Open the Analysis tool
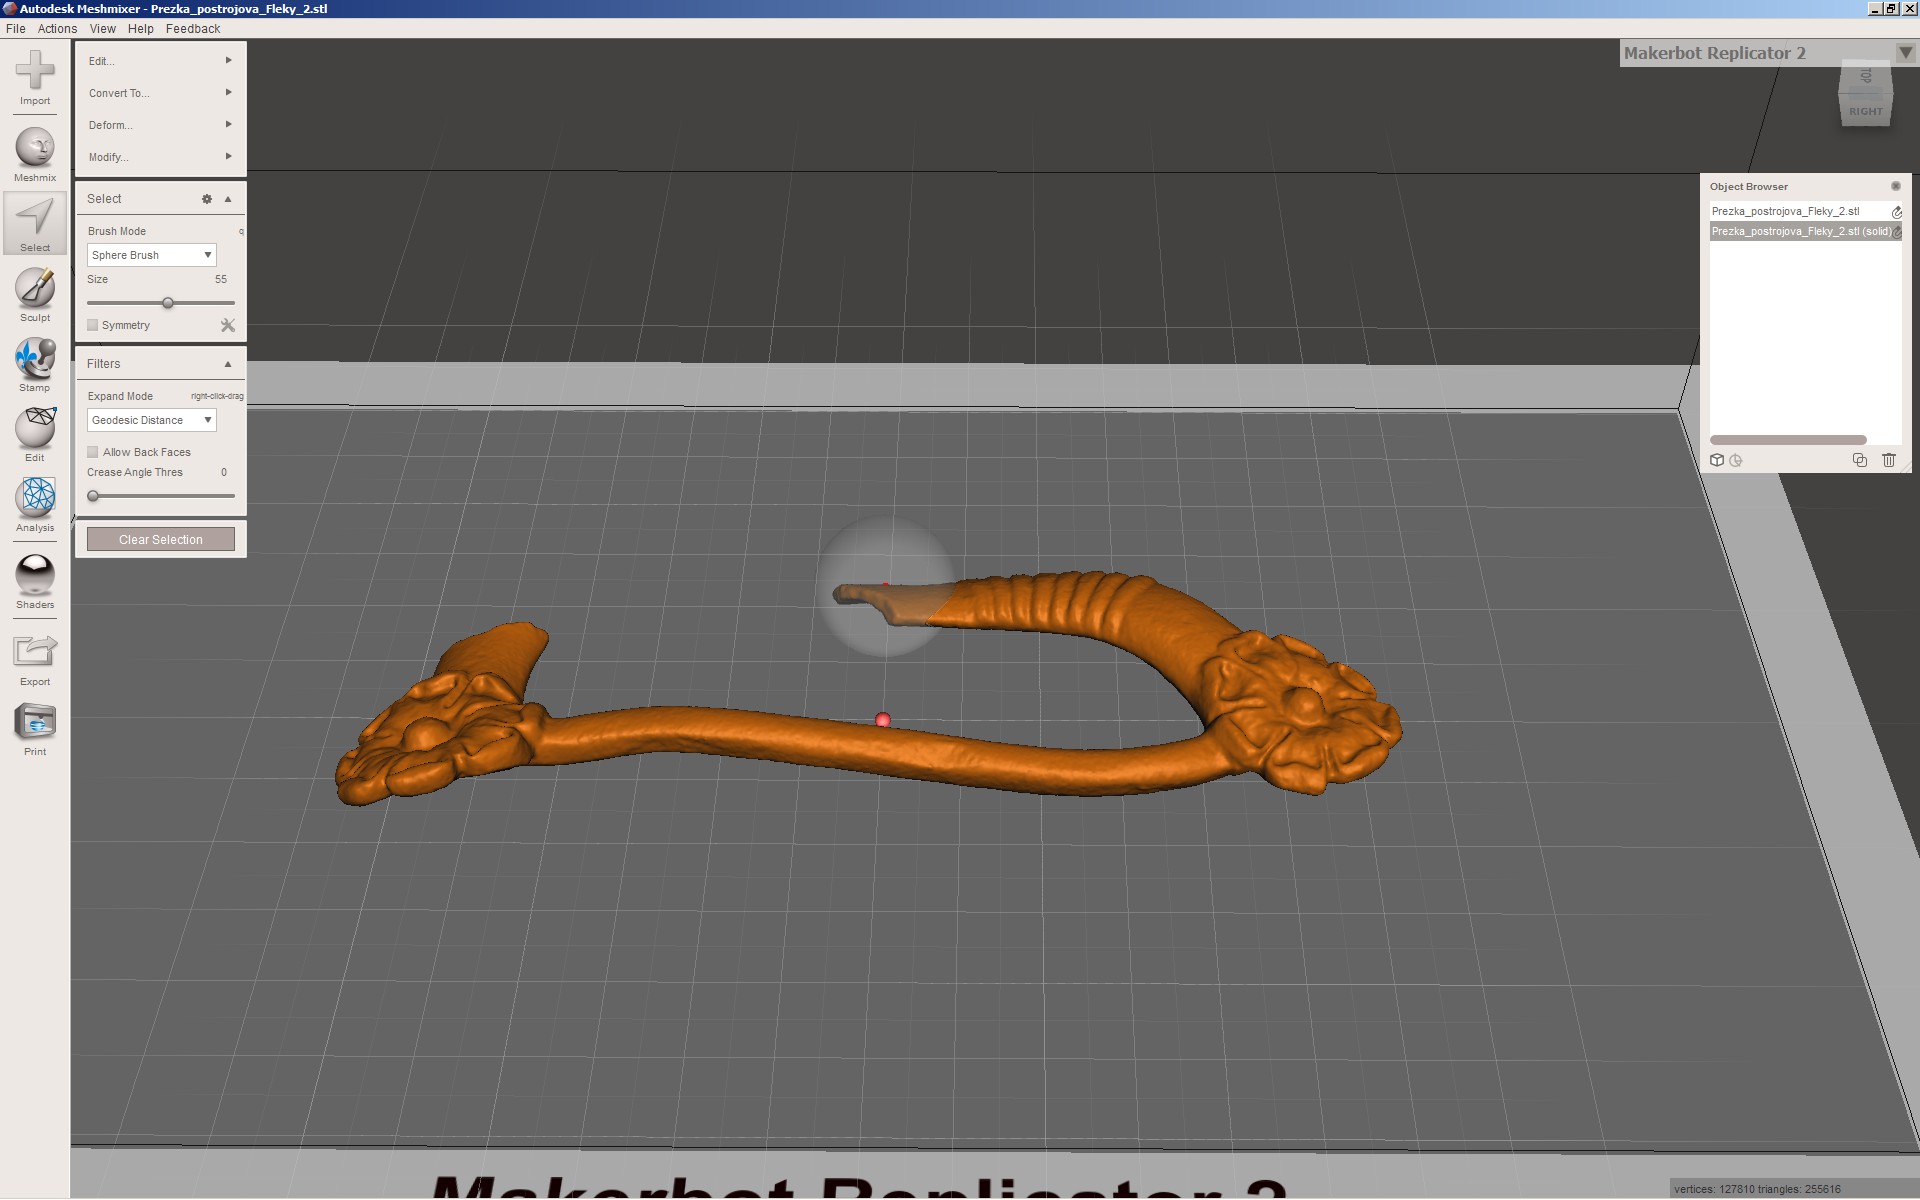The image size is (1920, 1200). (35, 498)
